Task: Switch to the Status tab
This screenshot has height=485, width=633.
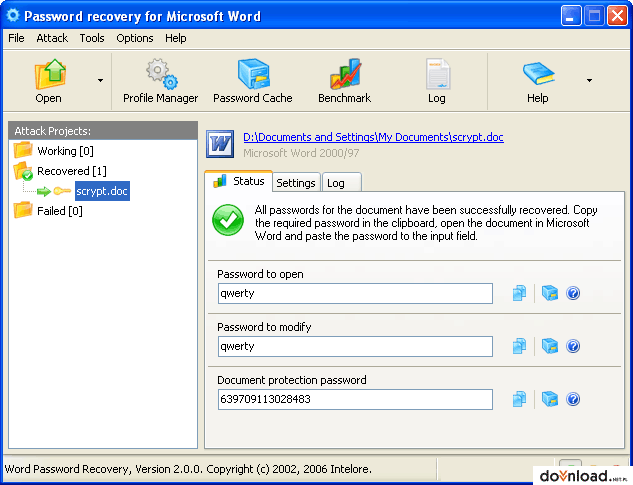Action: coord(239,181)
